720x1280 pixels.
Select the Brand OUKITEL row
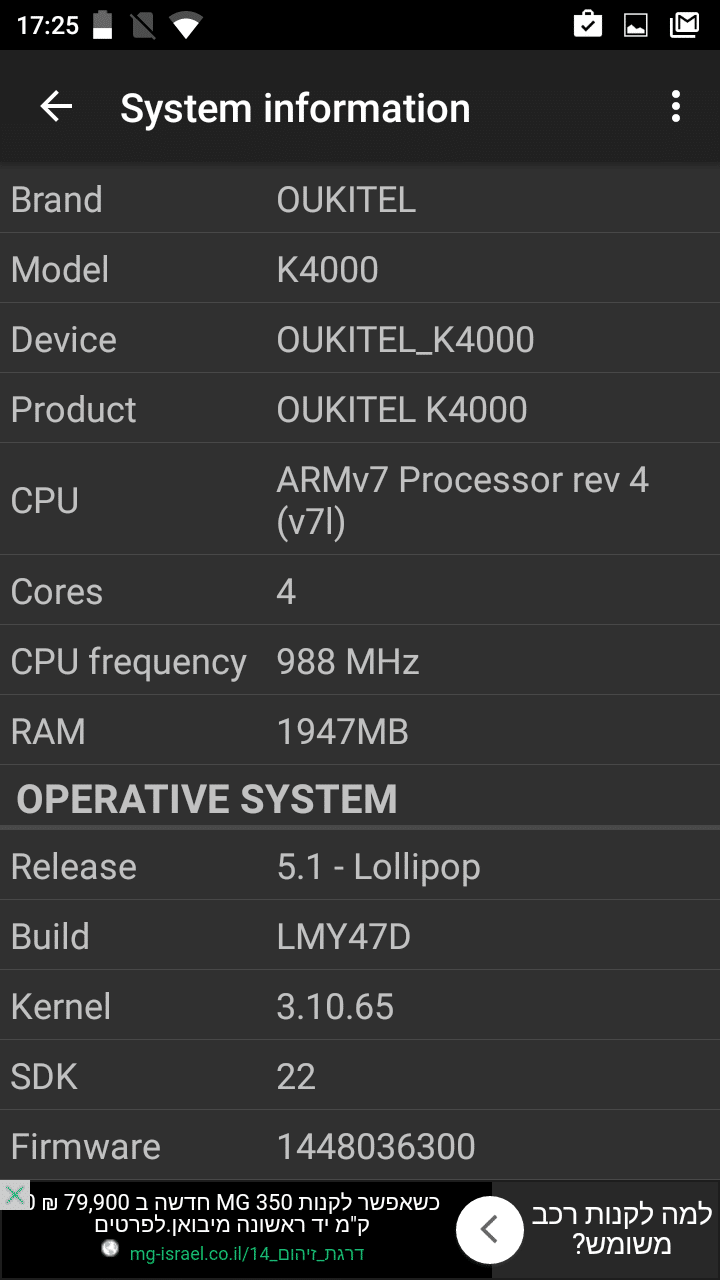[360, 200]
